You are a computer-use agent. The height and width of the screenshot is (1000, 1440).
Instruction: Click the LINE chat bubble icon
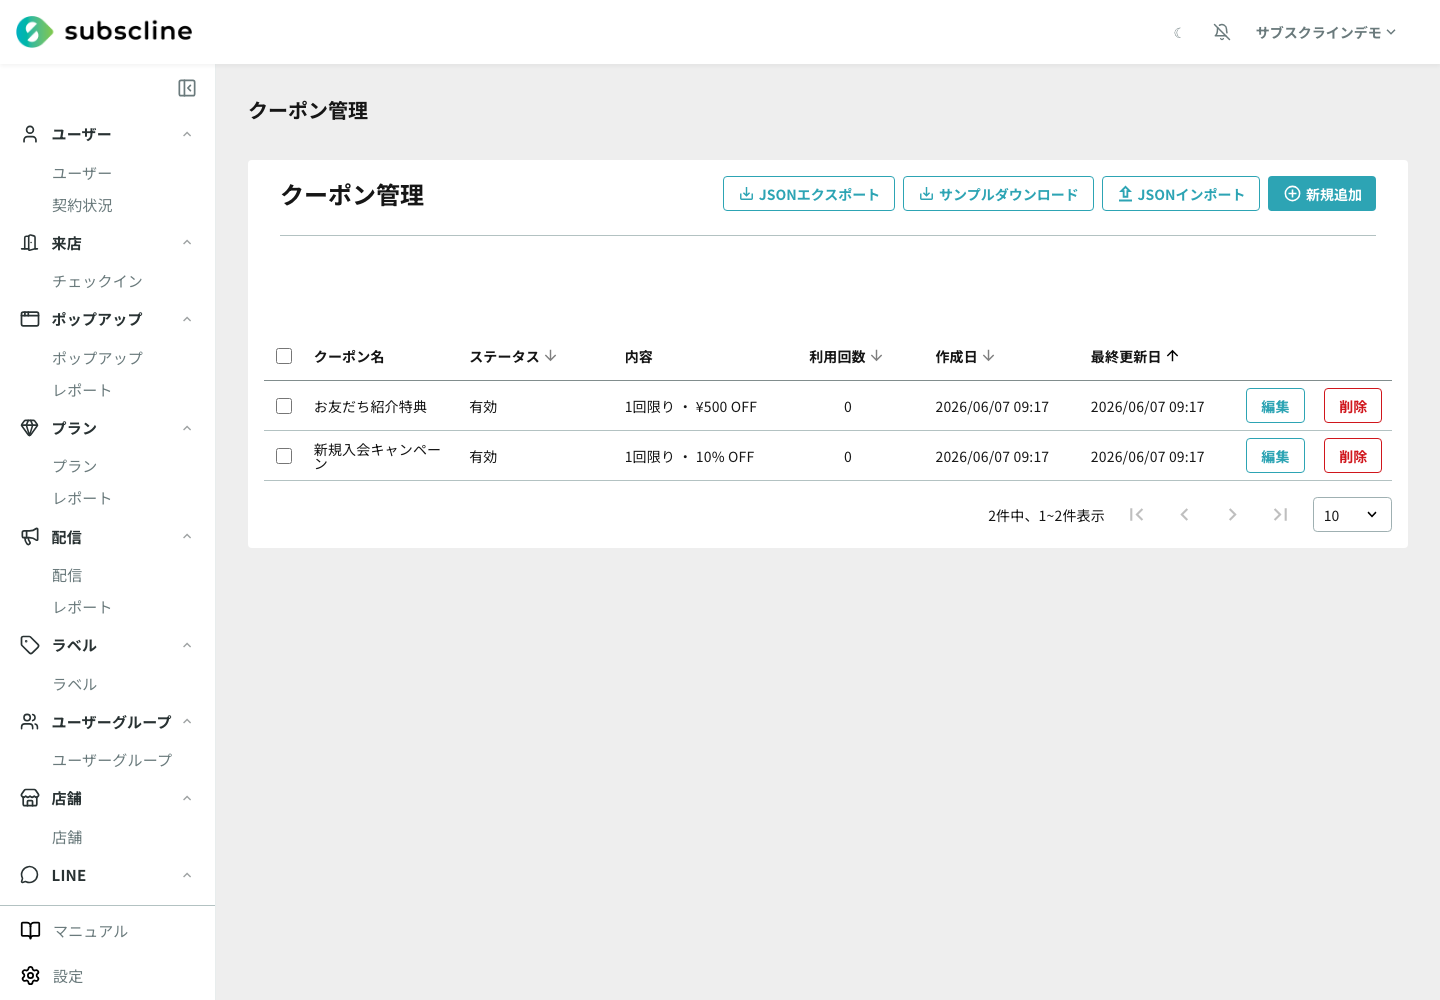30,875
